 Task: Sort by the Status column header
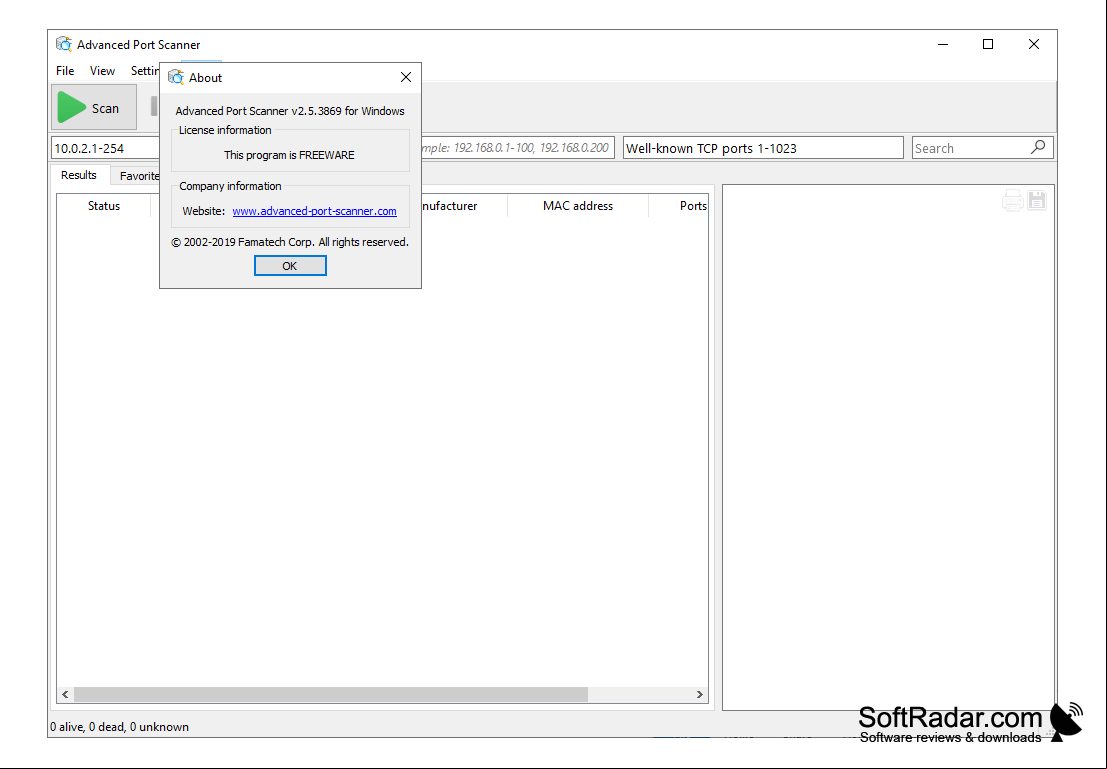point(104,205)
